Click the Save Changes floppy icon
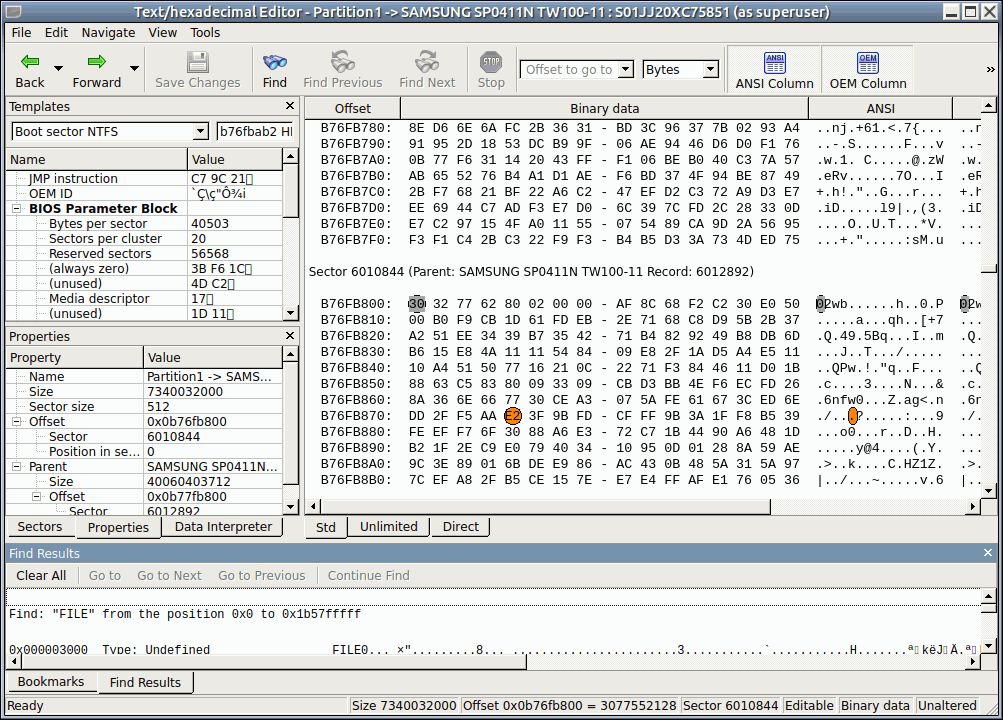This screenshot has height=720, width=1003. [198, 62]
